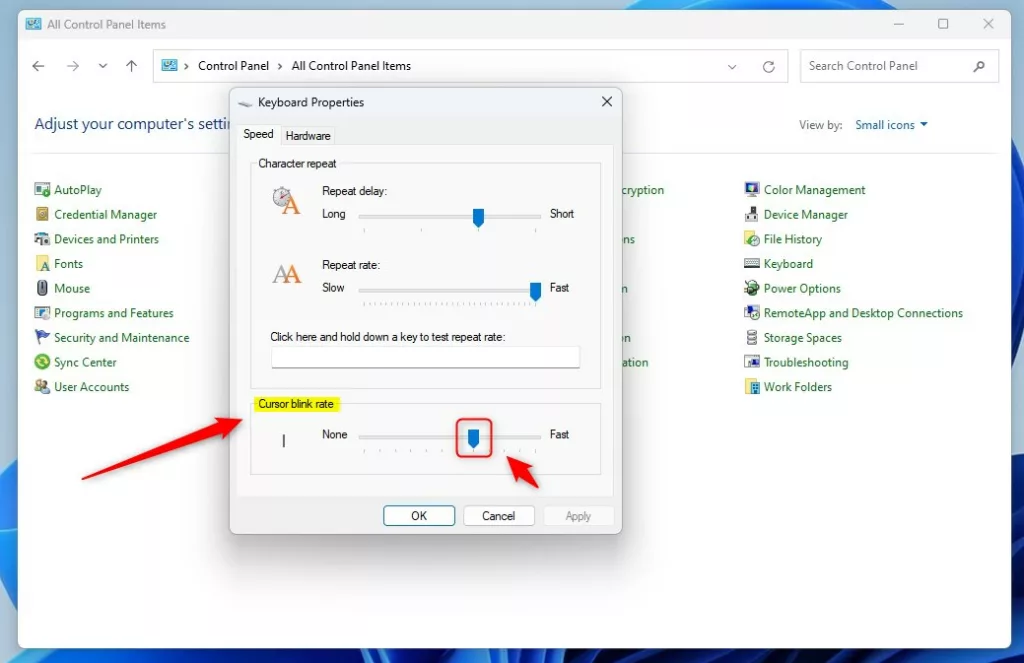The image size is (1024, 663).
Task: Click breadcrumb arrow before Control Panel
Action: point(186,66)
